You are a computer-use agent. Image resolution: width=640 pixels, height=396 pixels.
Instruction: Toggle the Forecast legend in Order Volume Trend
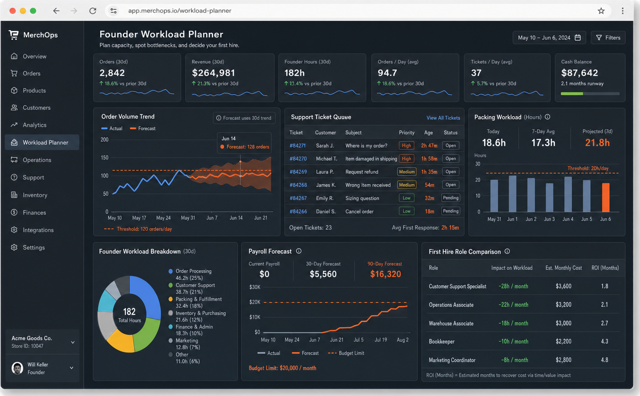142,128
